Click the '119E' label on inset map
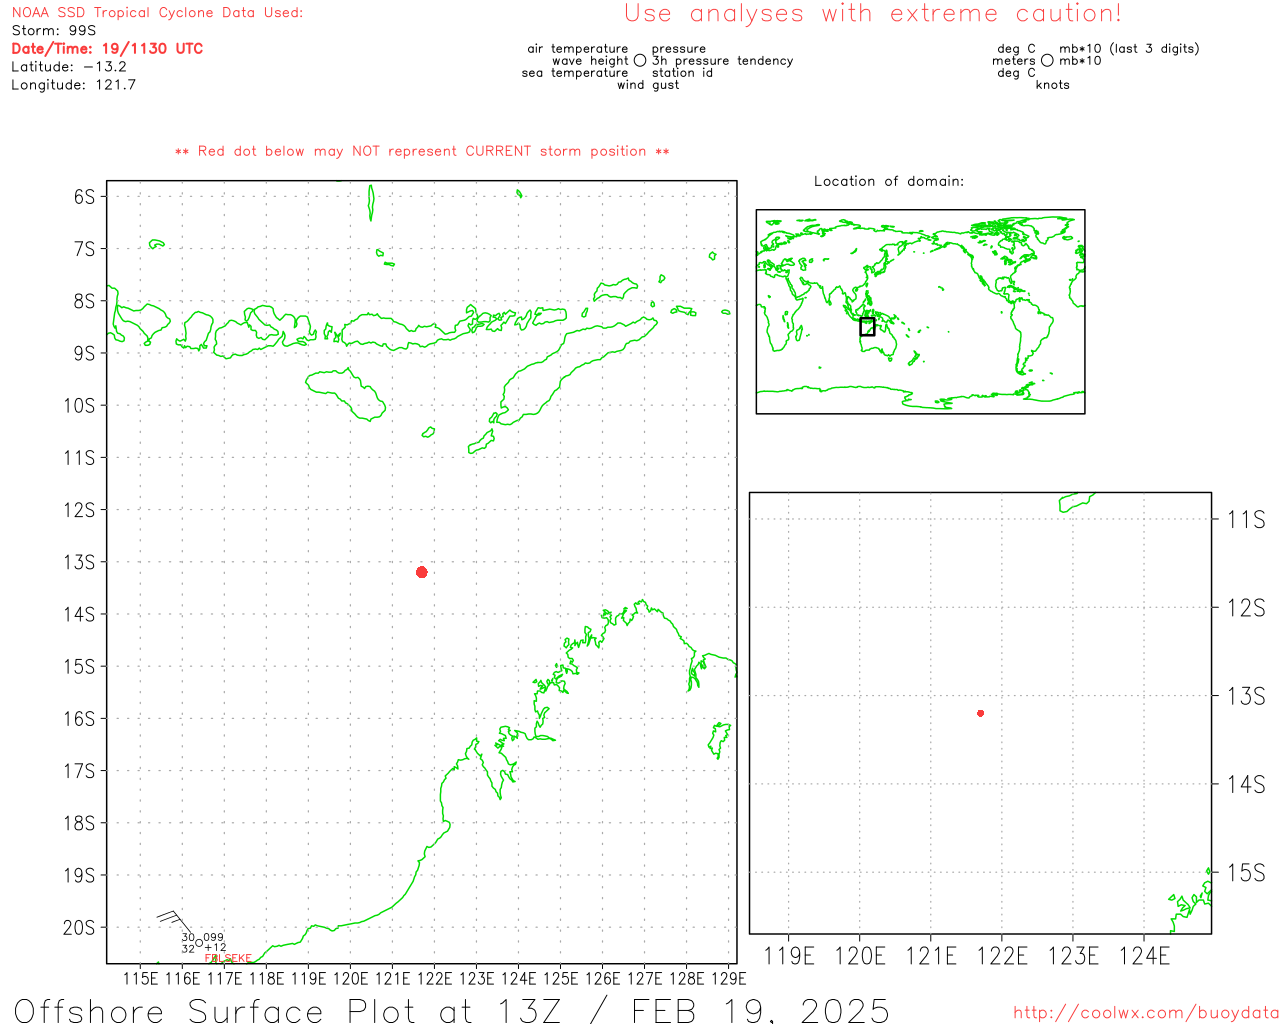Viewport: 1280px width, 1024px height. point(789,957)
